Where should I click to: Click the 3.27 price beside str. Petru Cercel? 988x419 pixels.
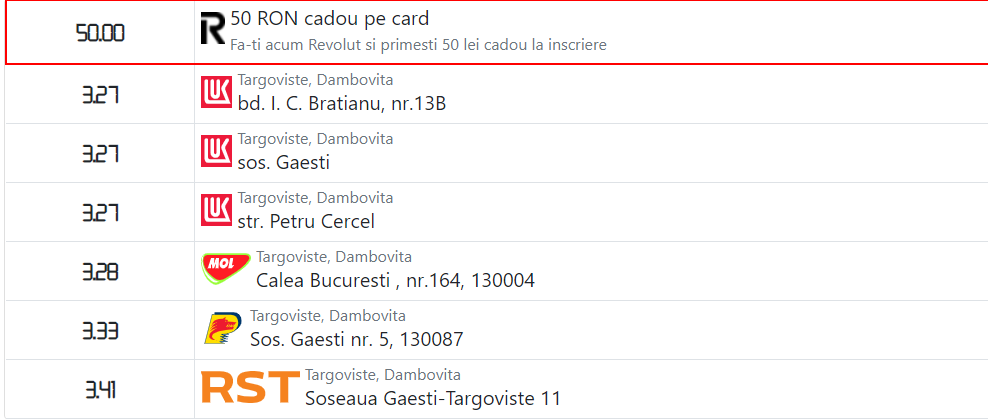(x=100, y=212)
